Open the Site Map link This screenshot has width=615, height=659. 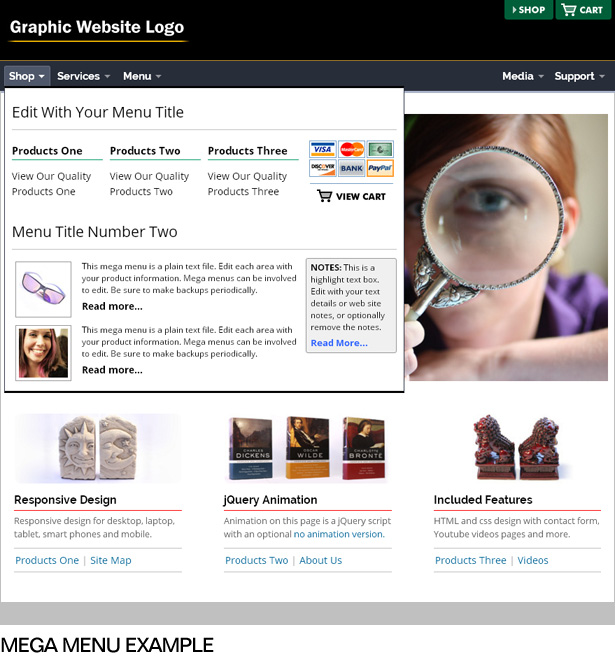click(111, 560)
